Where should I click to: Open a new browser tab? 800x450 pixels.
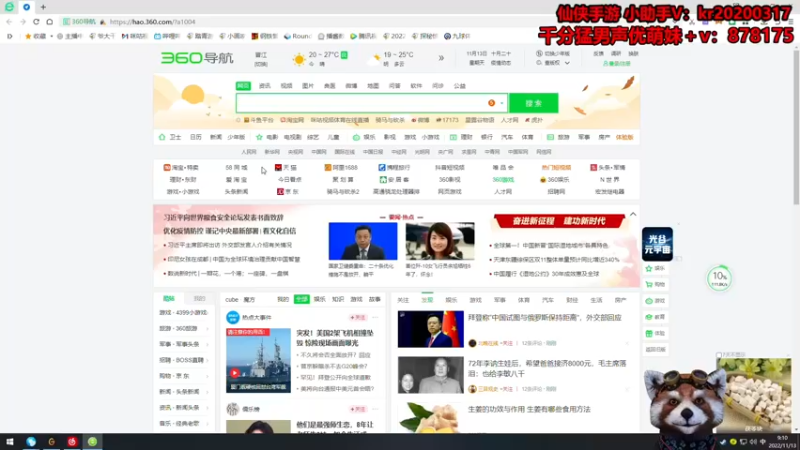pos(43,7)
